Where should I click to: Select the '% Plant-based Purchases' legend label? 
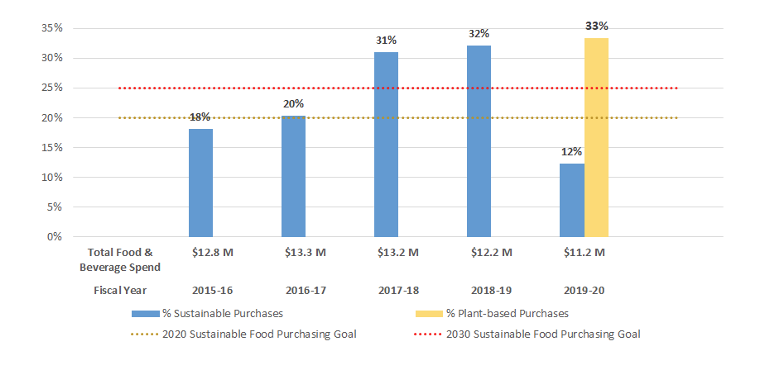coord(507,314)
